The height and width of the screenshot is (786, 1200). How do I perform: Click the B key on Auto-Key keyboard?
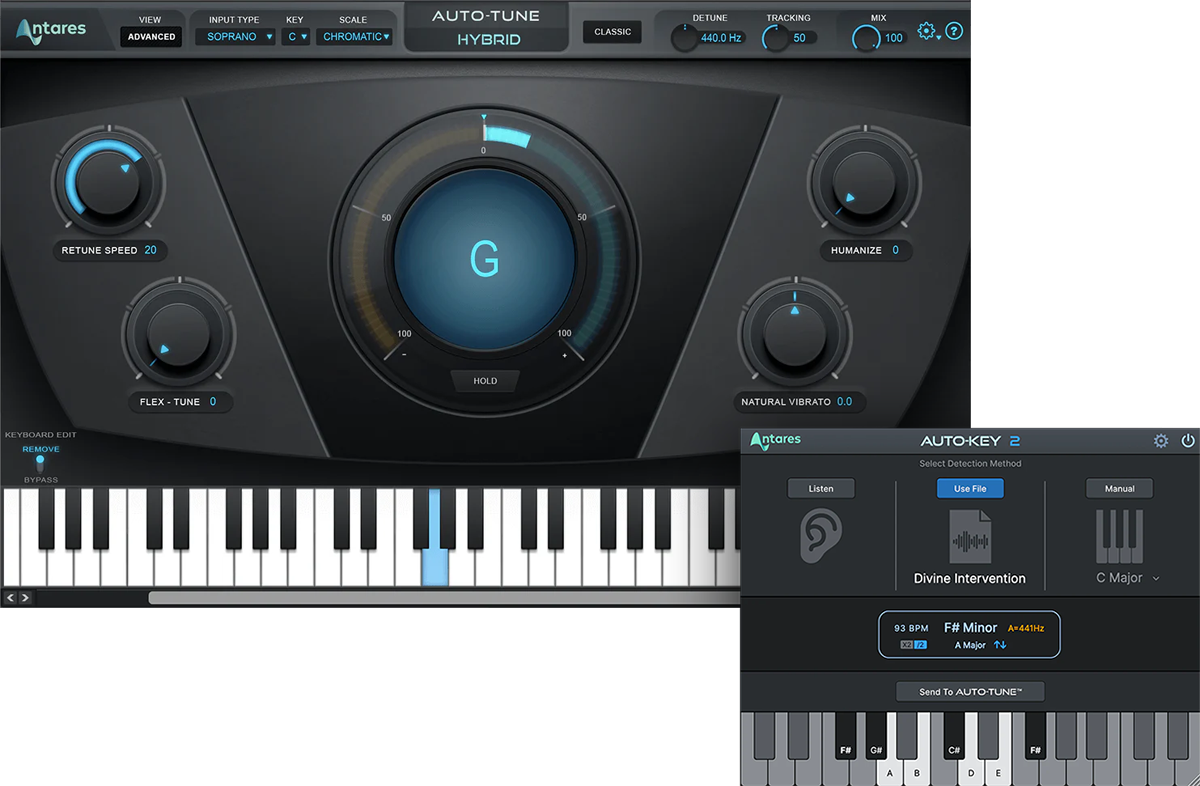point(916,772)
